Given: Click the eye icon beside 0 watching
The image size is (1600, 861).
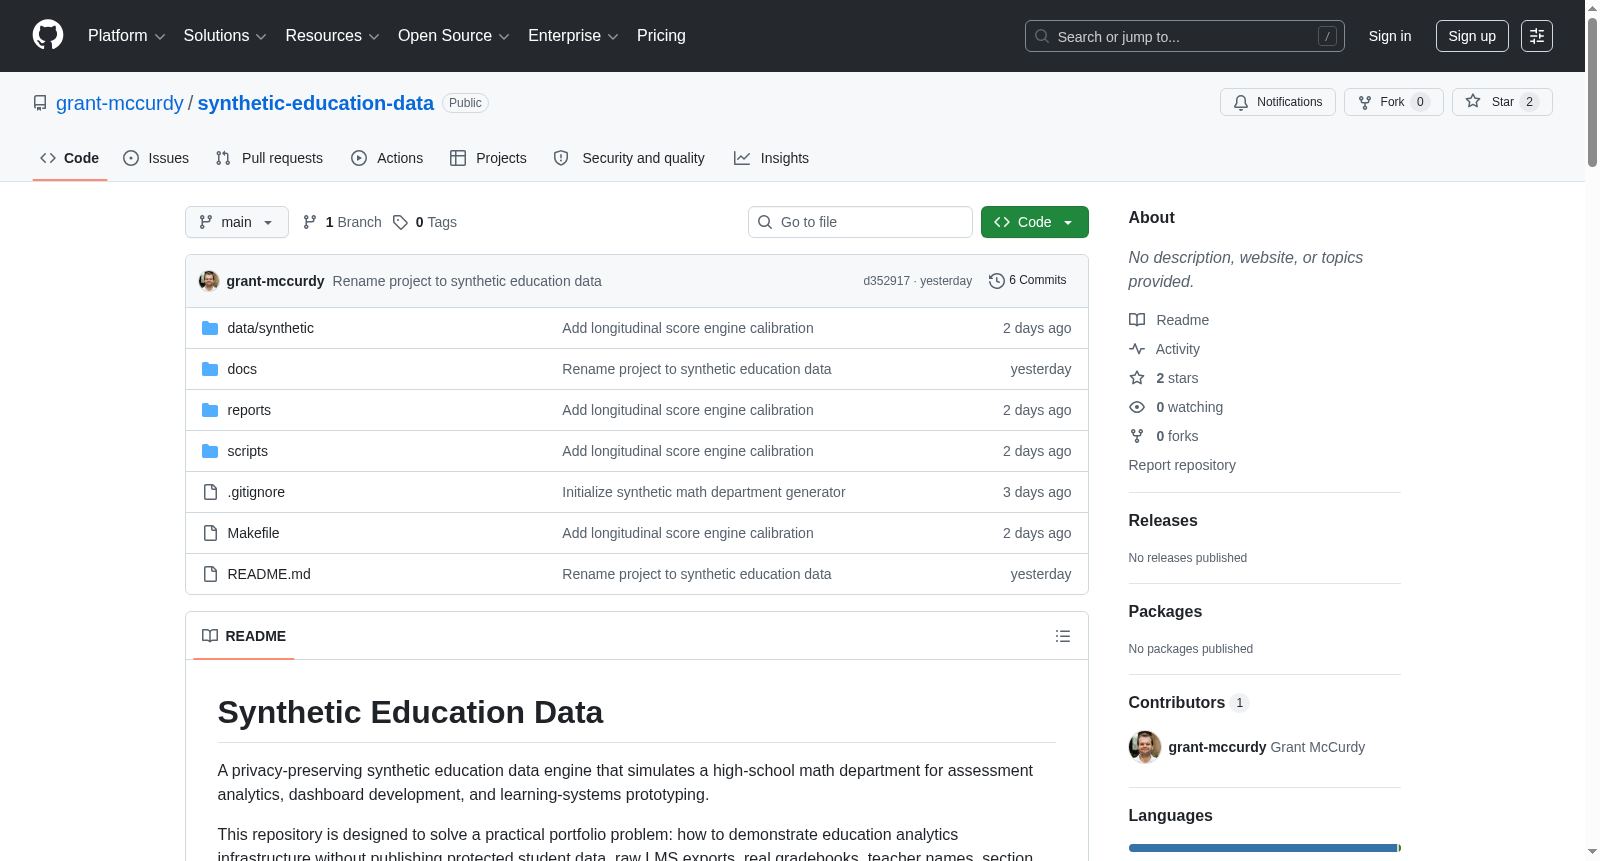Looking at the screenshot, I should (x=1137, y=407).
